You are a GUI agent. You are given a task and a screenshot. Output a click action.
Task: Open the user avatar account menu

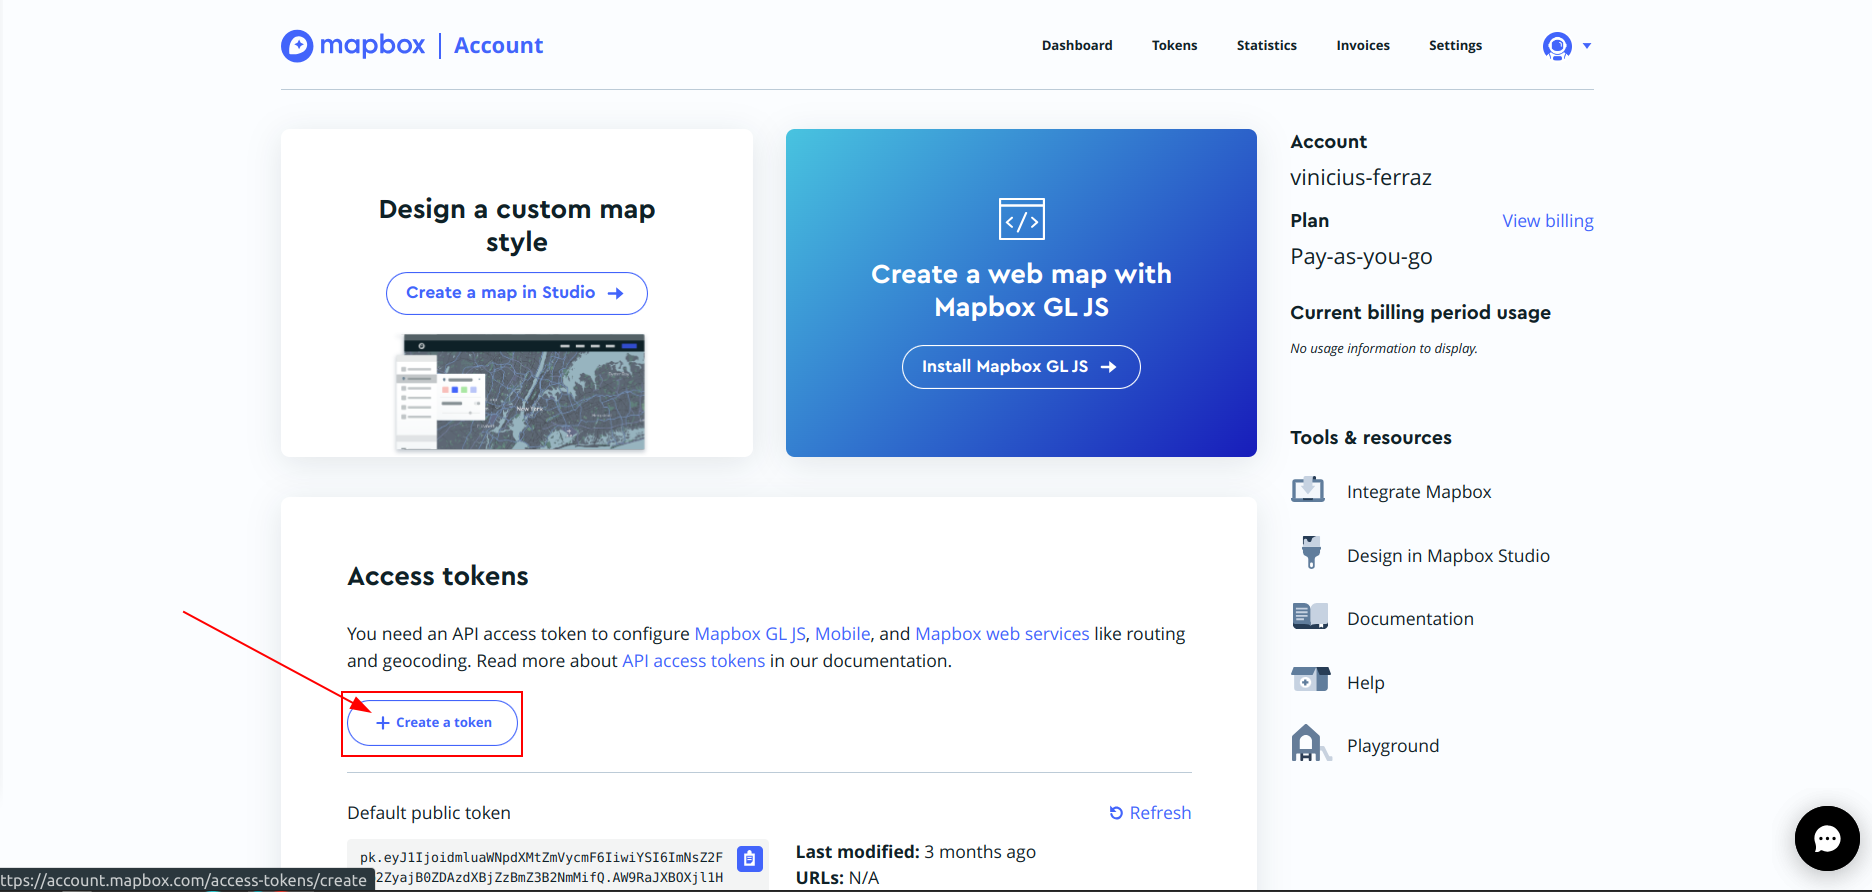(1557, 46)
